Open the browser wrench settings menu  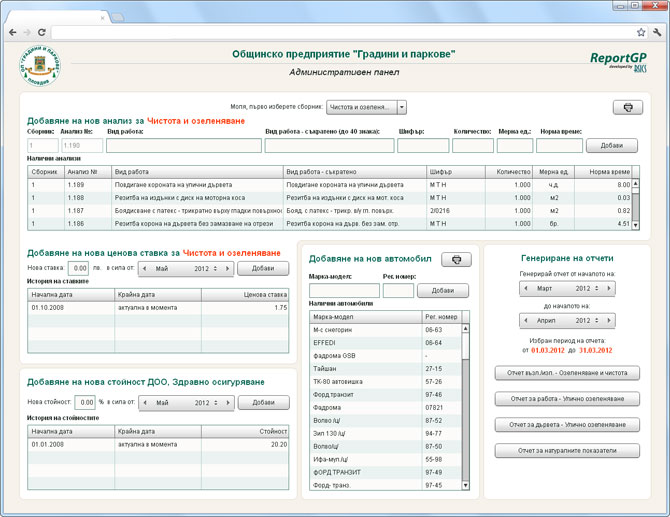(657, 32)
